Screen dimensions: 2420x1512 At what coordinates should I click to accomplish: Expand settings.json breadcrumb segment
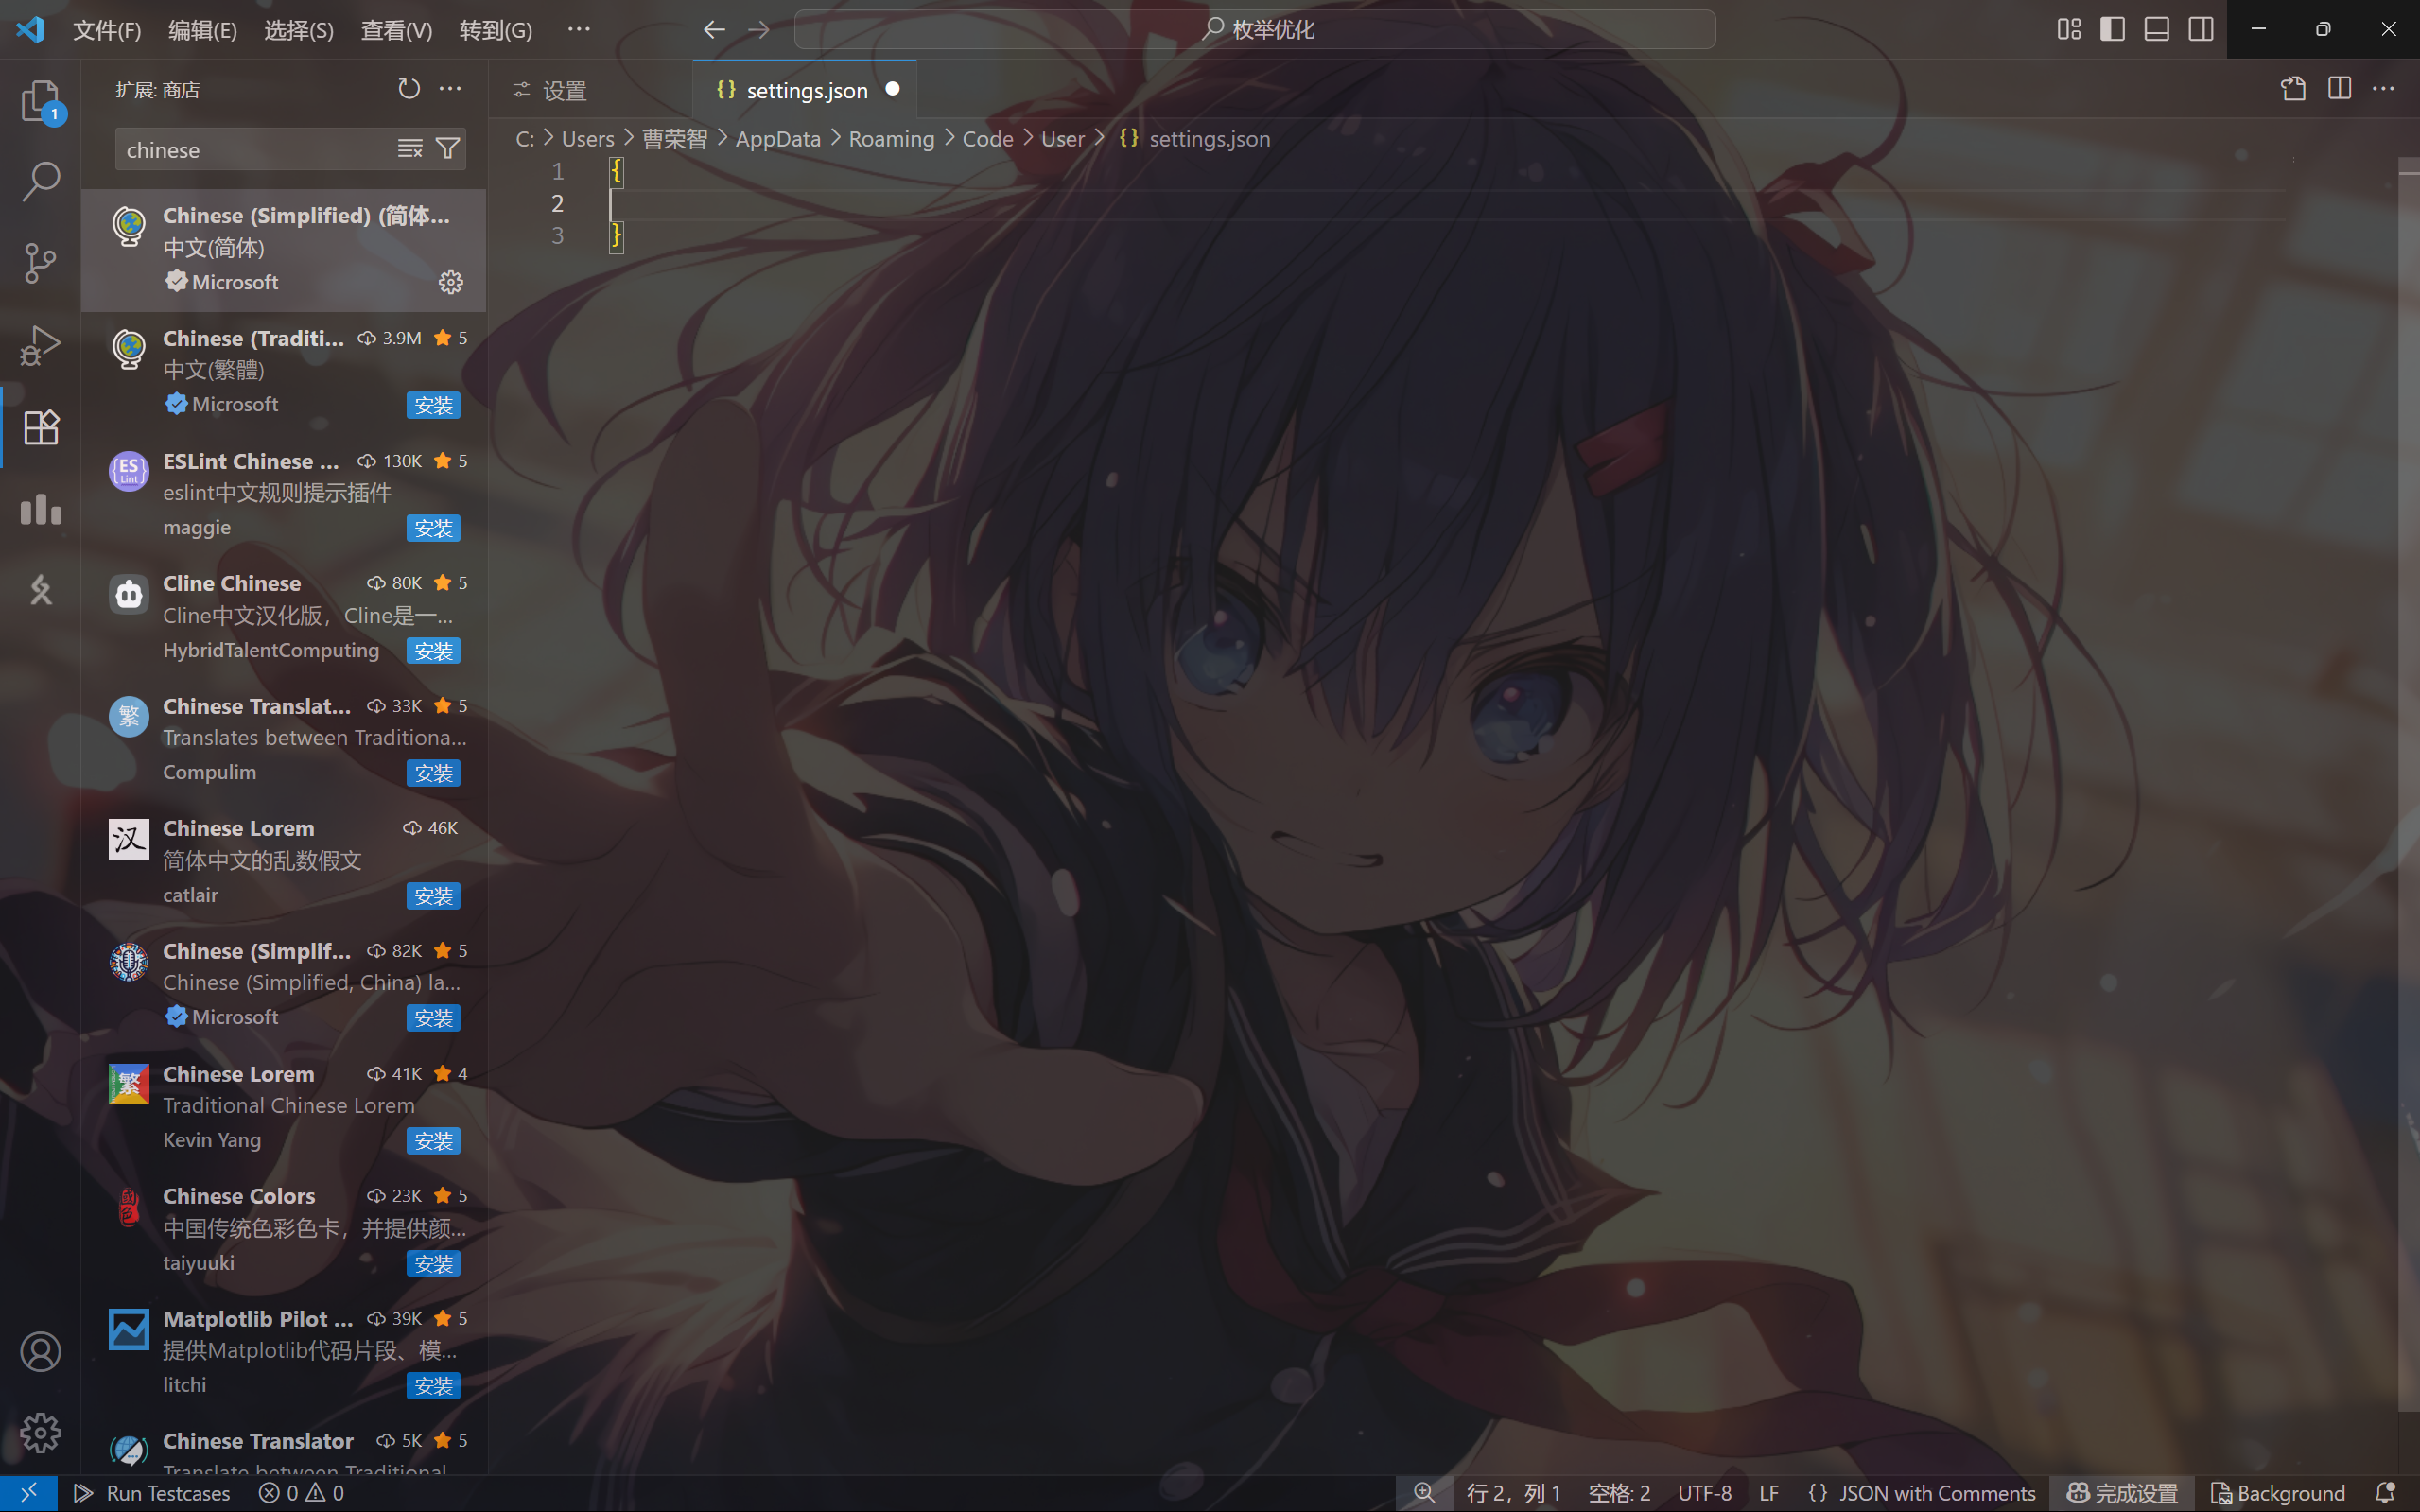tap(1195, 139)
